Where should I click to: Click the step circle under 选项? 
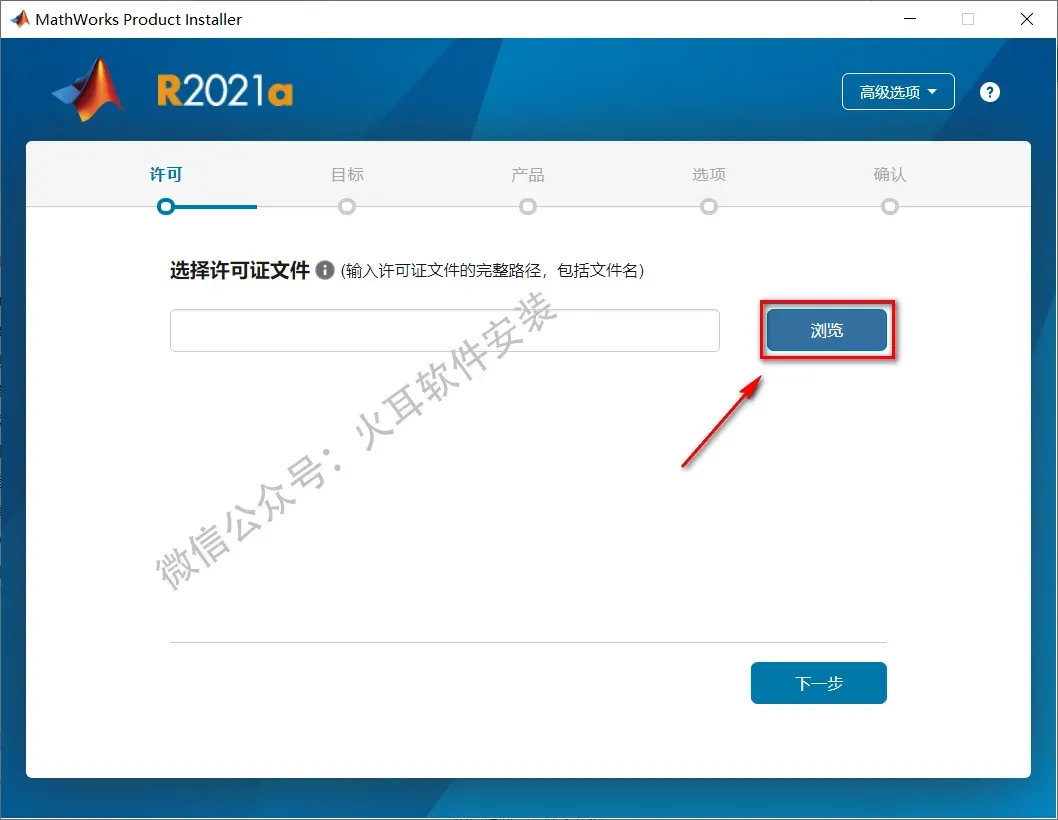(x=708, y=207)
